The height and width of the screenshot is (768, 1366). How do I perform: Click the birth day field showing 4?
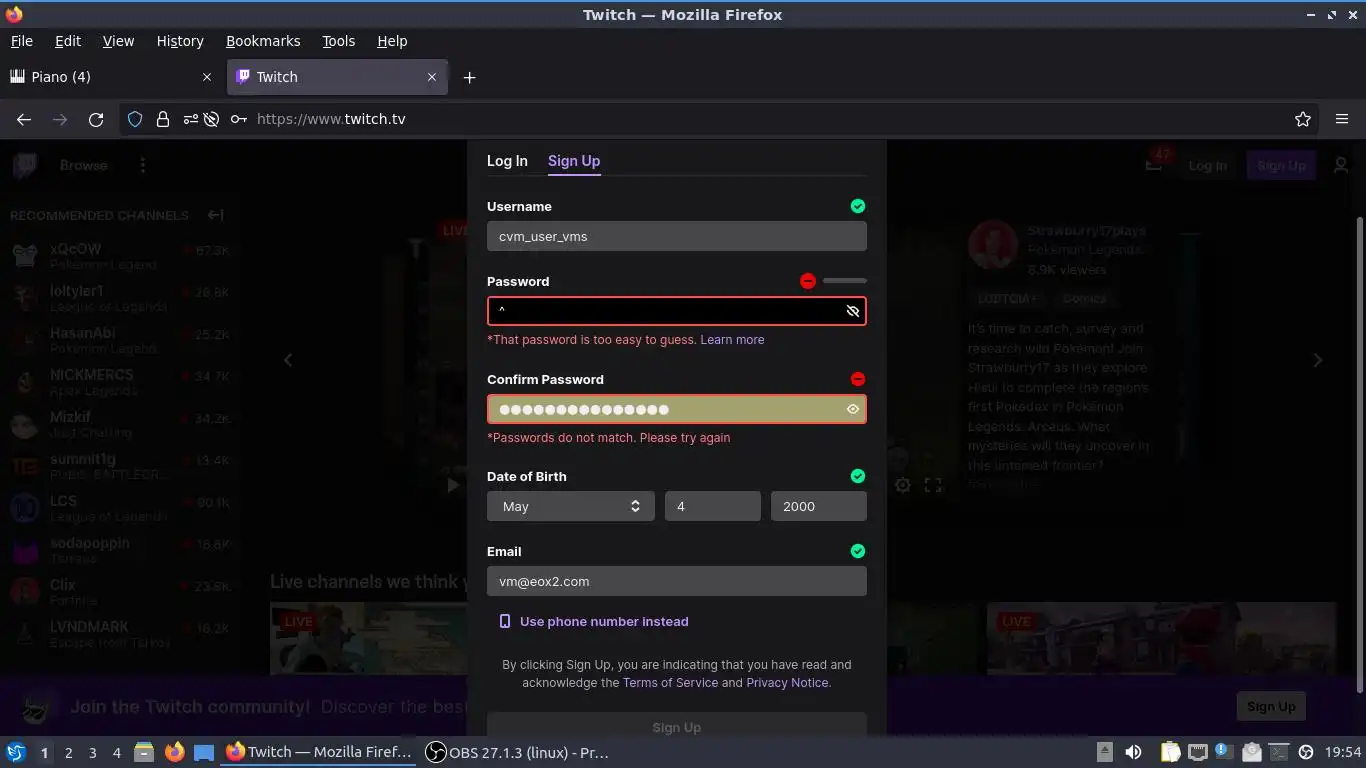tap(713, 506)
